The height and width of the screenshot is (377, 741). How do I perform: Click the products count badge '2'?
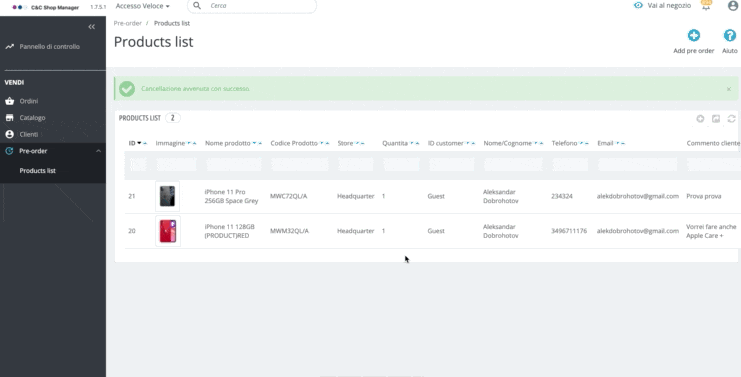coord(172,118)
